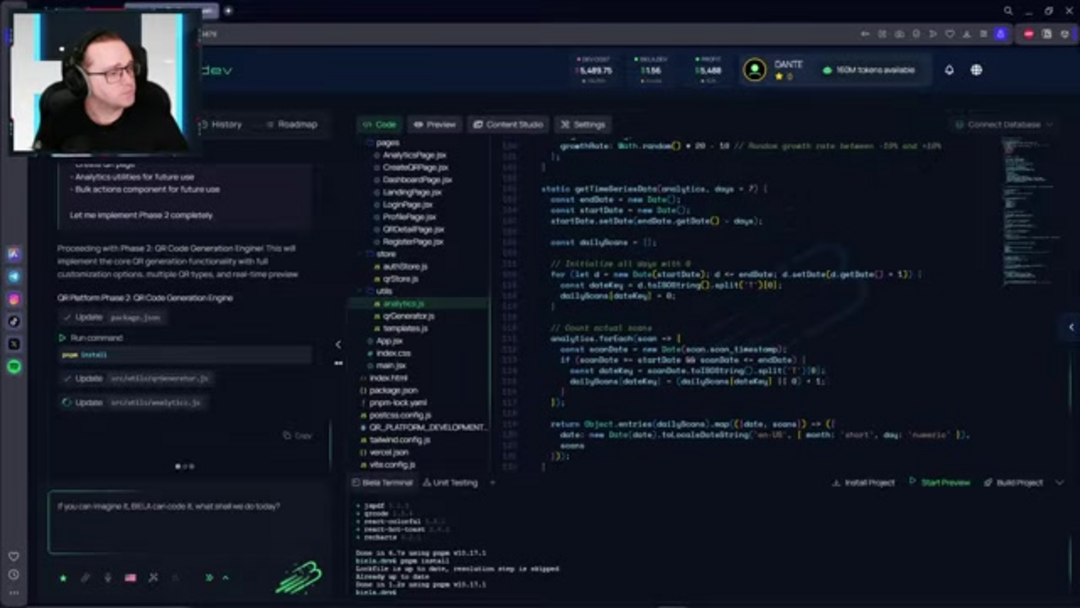Screen dimensions: 1080x608
Task: Click the Instagram icon in the left sidebar
Action: point(14,299)
